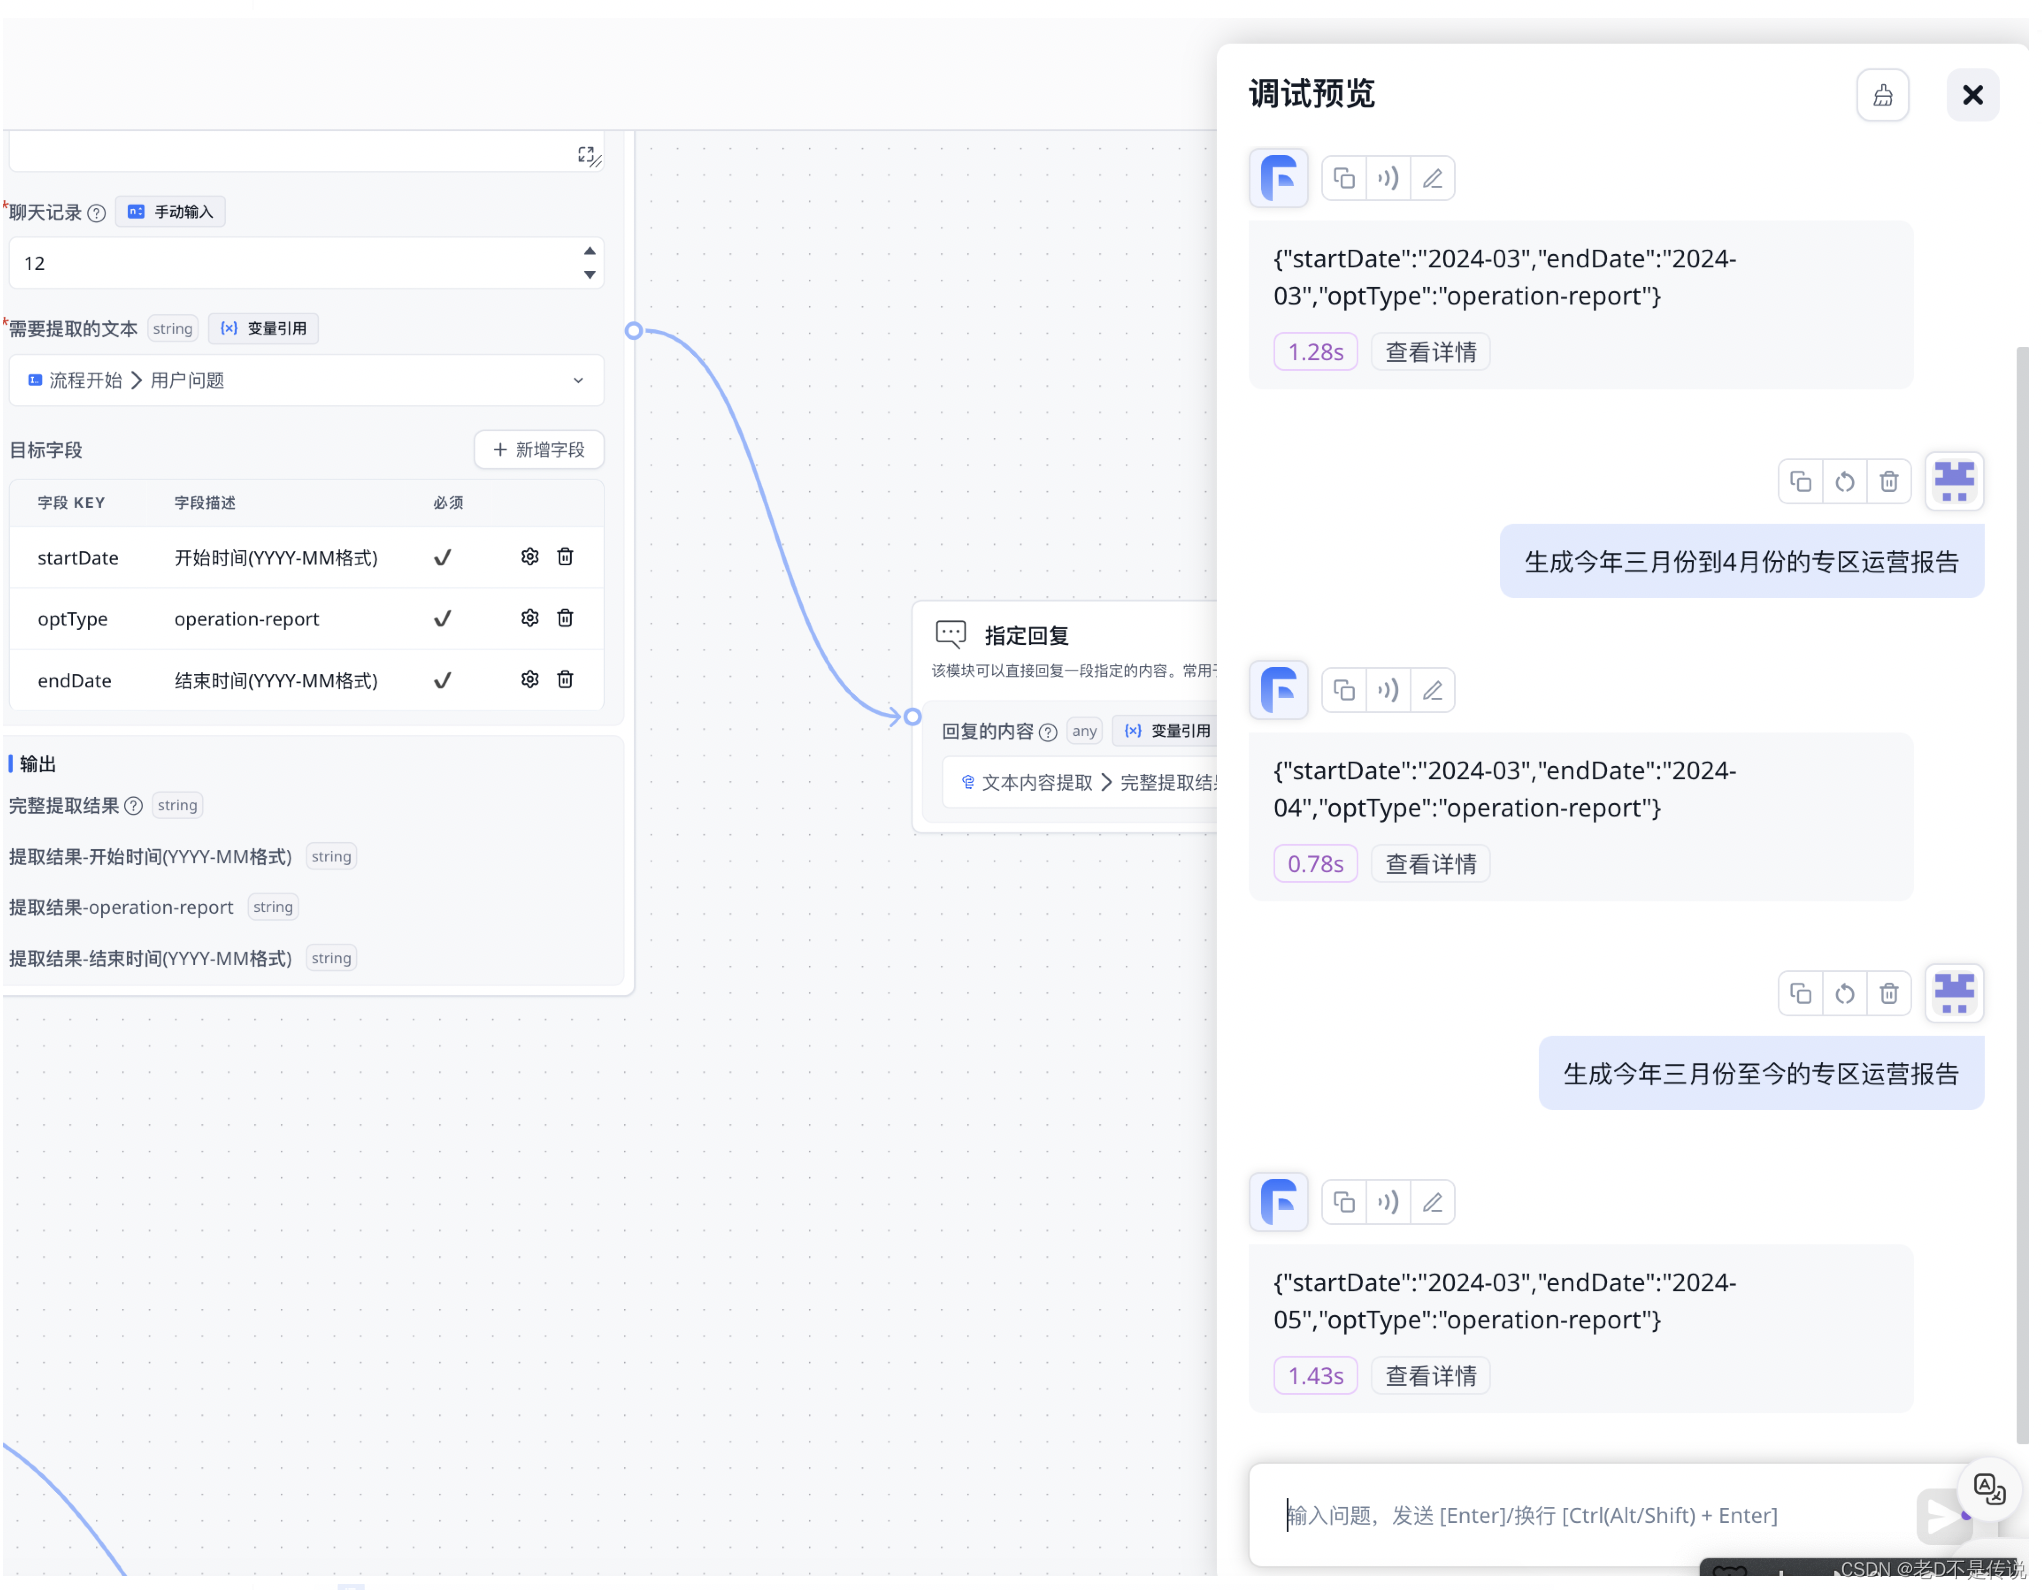
Task: Edit the 2024-04 bot reply
Action: pyautogui.click(x=1432, y=690)
